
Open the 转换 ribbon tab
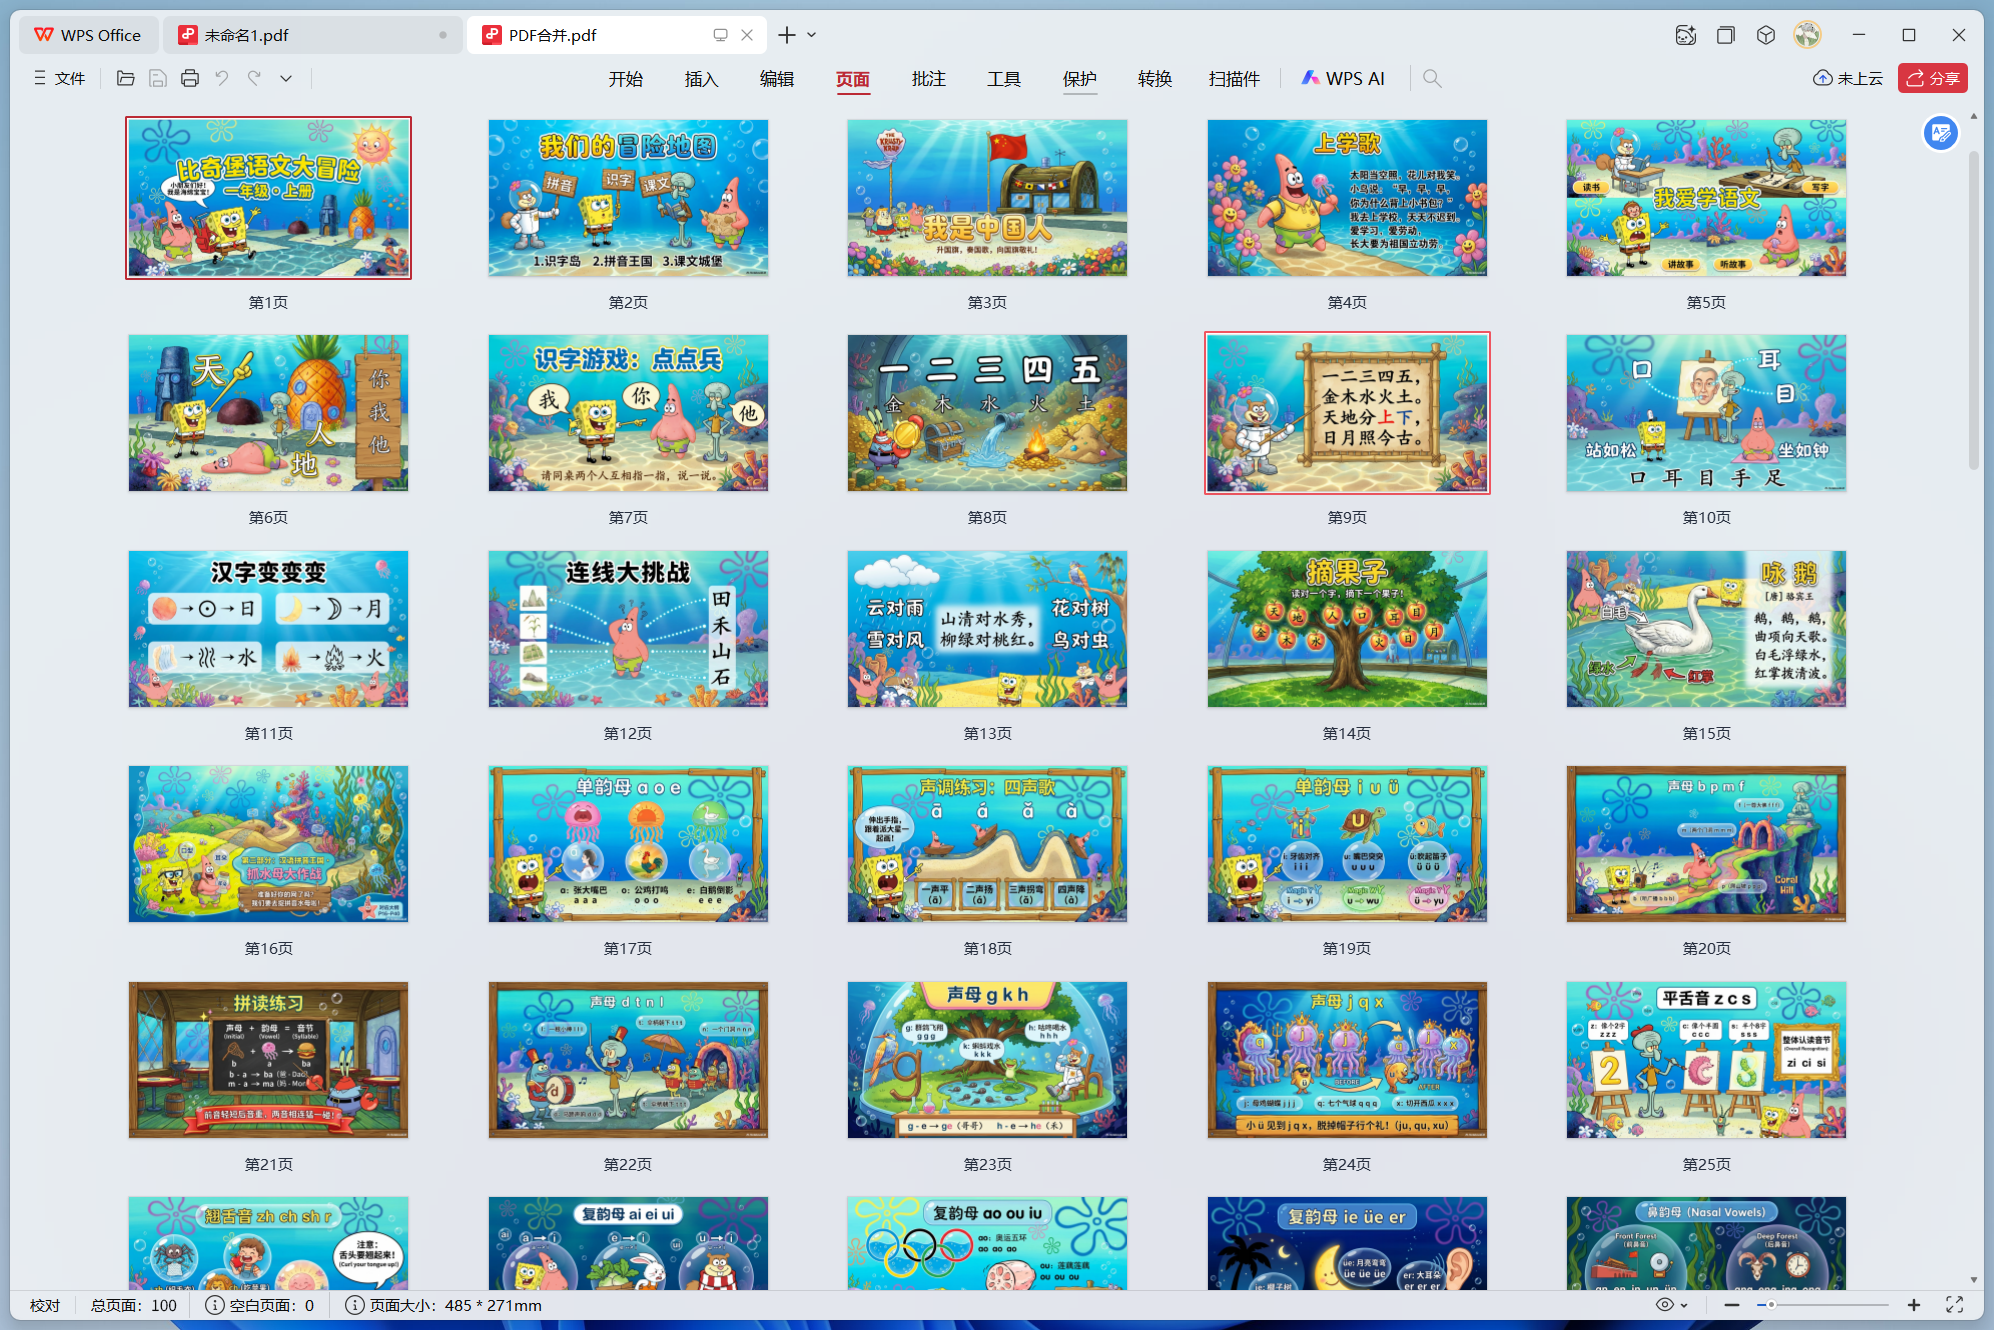click(x=1154, y=78)
